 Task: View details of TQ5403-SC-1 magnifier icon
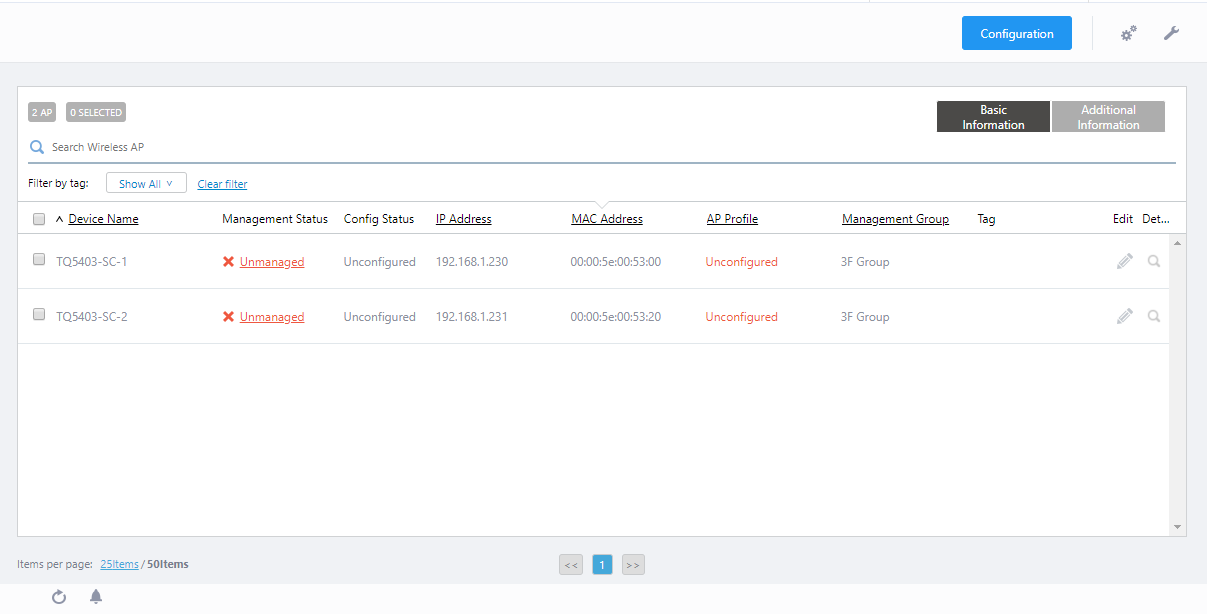pos(1154,261)
